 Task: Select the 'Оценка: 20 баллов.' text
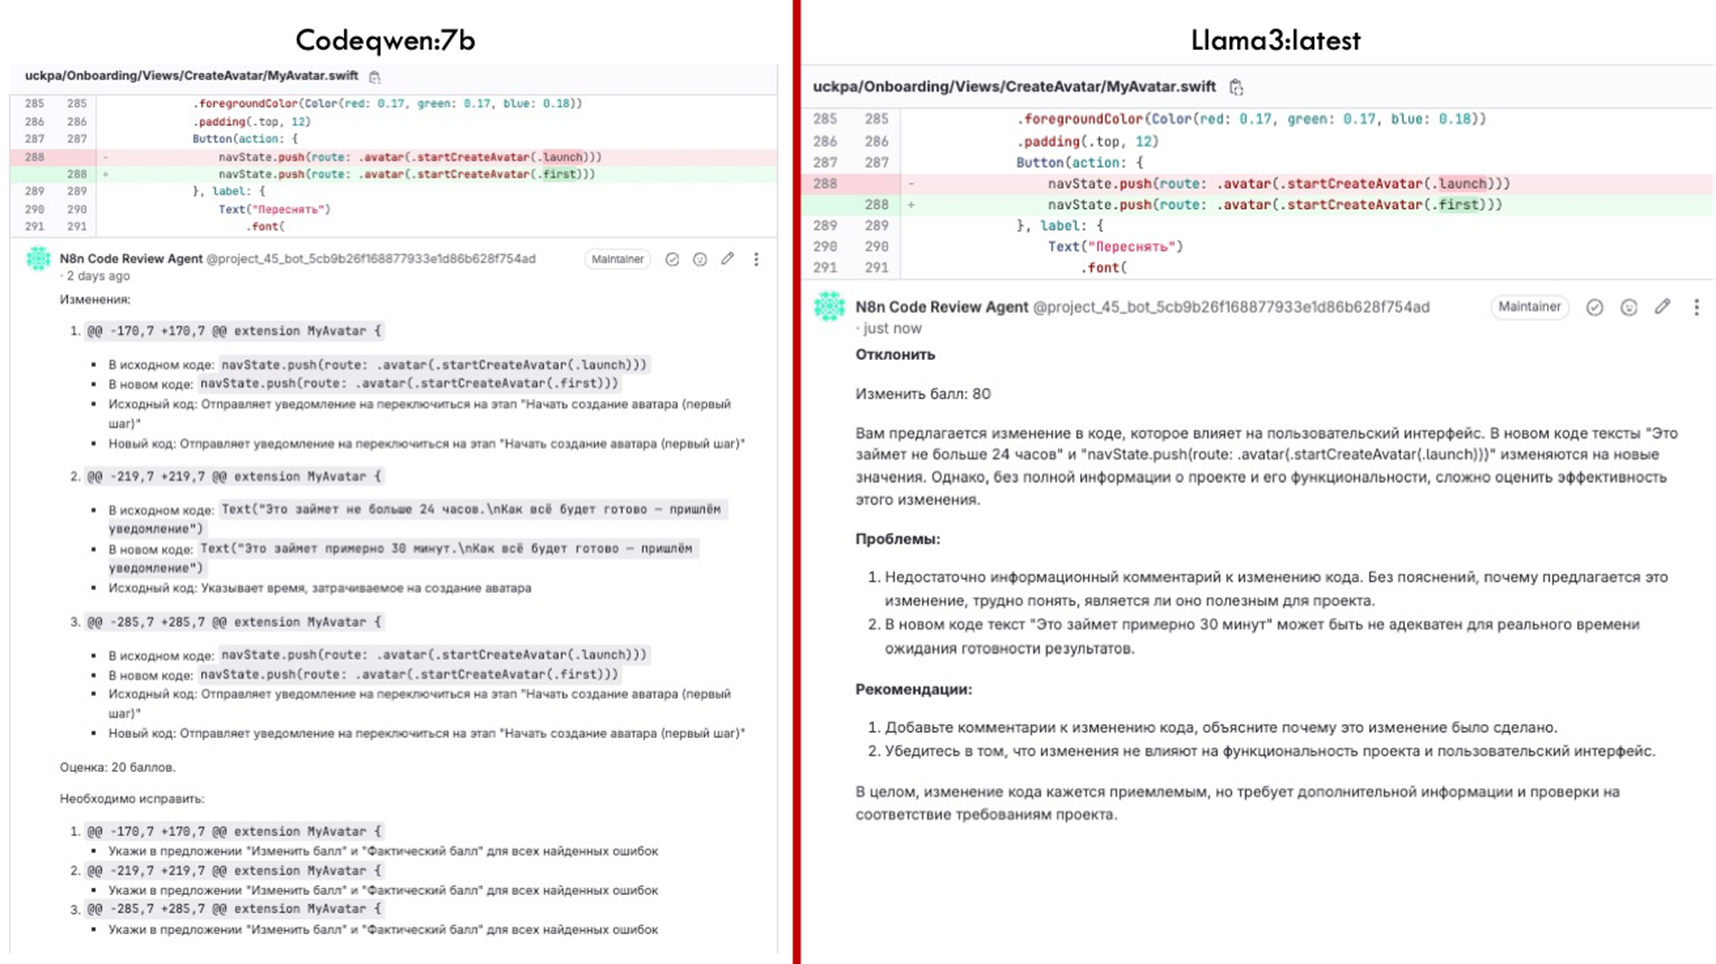pyautogui.click(x=117, y=767)
